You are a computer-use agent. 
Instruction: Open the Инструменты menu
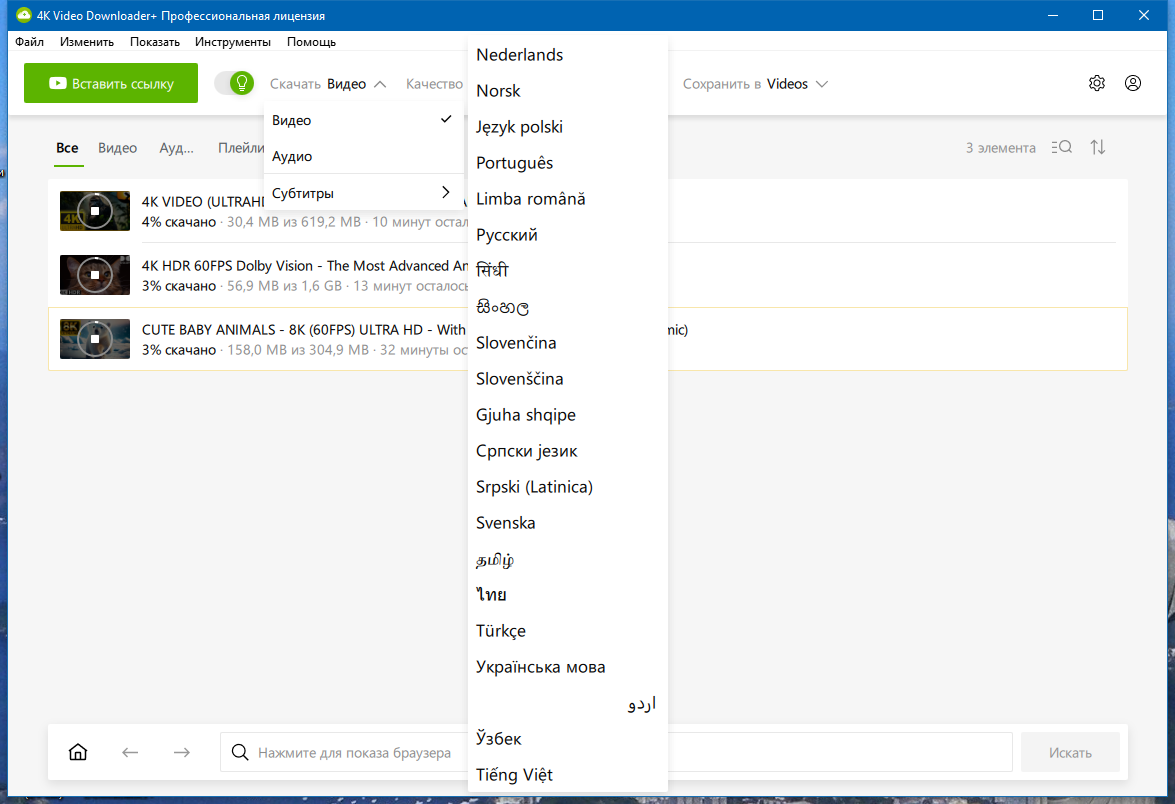pyautogui.click(x=232, y=42)
